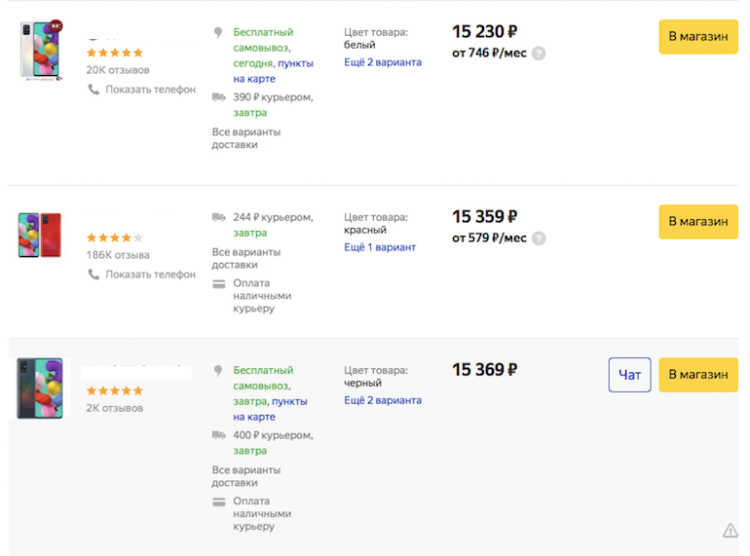Expand Ещё 1 вариант for the red color
Image resolution: width=750 pixels, height=556 pixels.
380,247
